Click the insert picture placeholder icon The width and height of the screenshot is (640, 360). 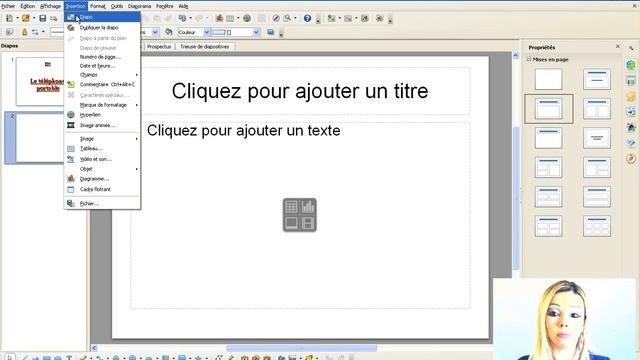pos(291,223)
